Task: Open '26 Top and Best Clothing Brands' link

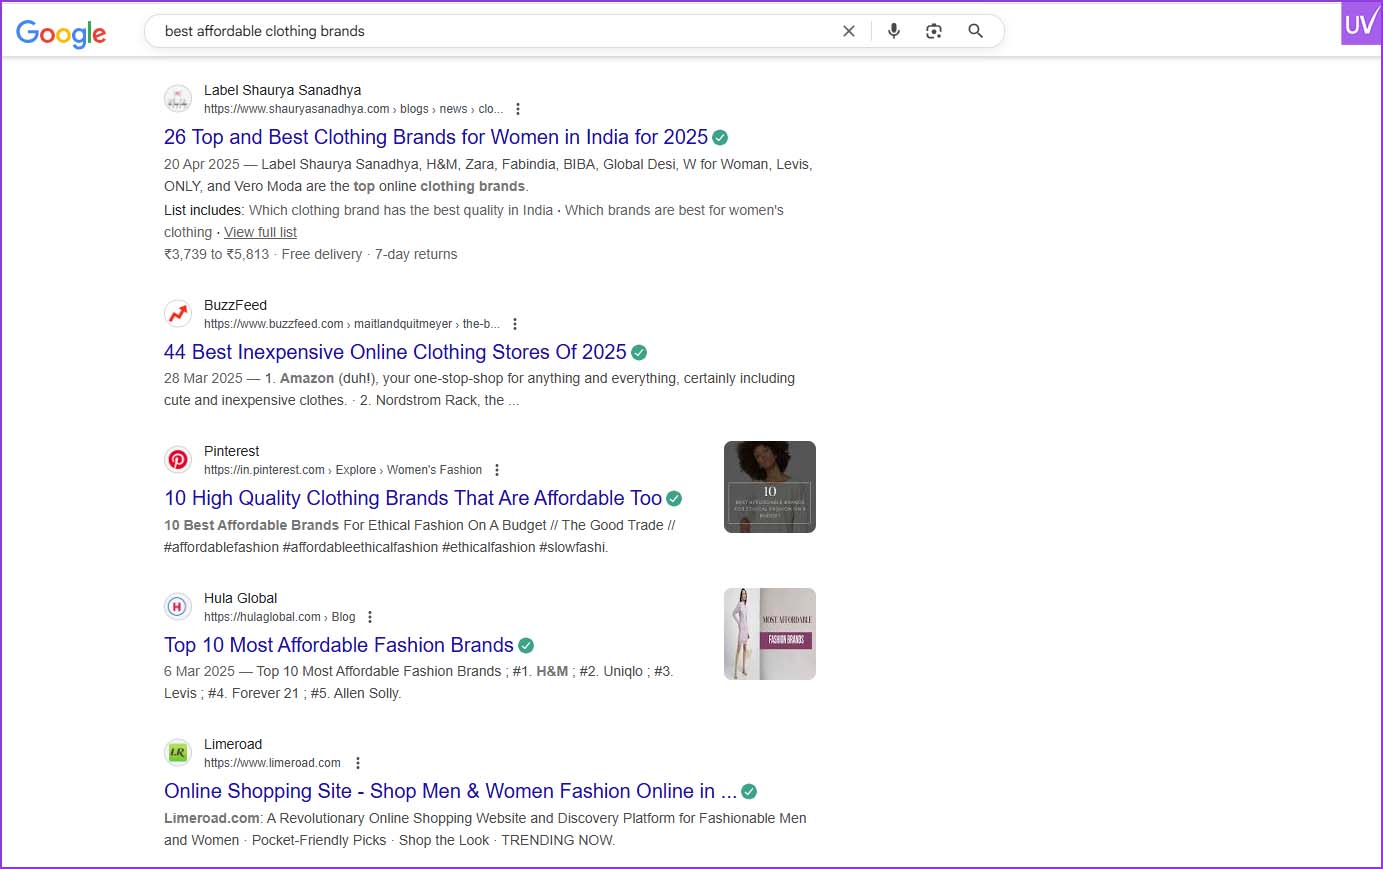Action: pyautogui.click(x=436, y=137)
